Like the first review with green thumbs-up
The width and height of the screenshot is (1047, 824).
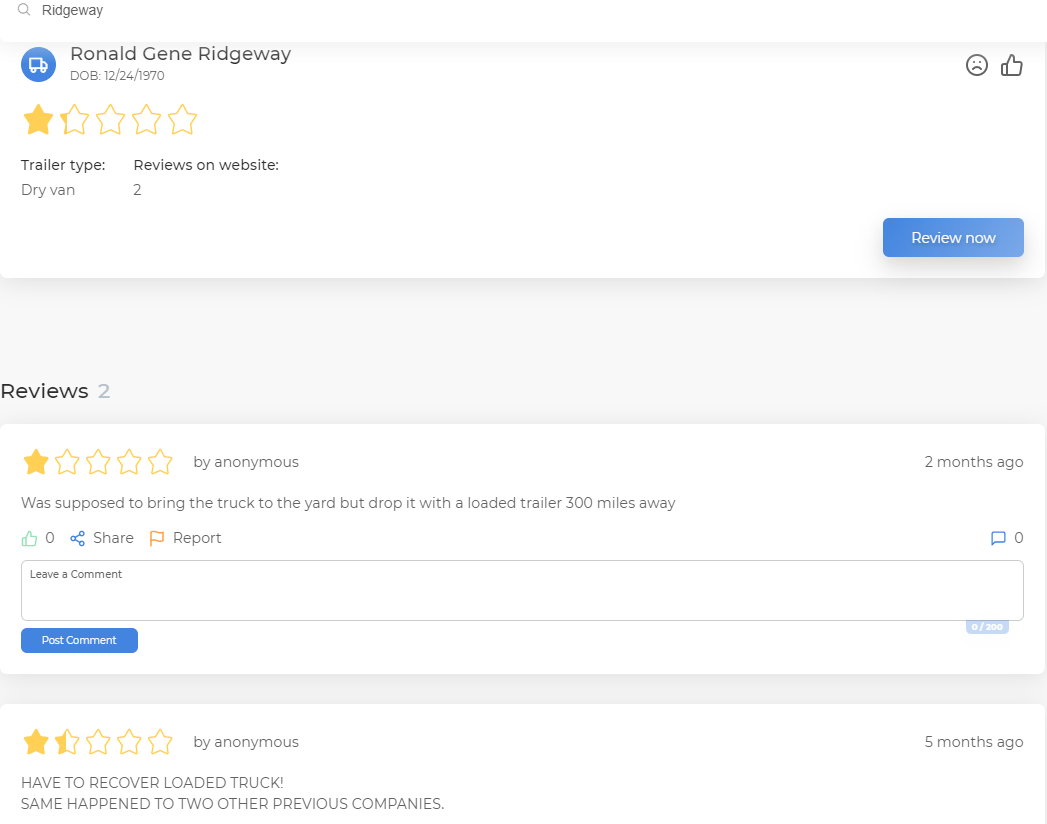(x=29, y=538)
